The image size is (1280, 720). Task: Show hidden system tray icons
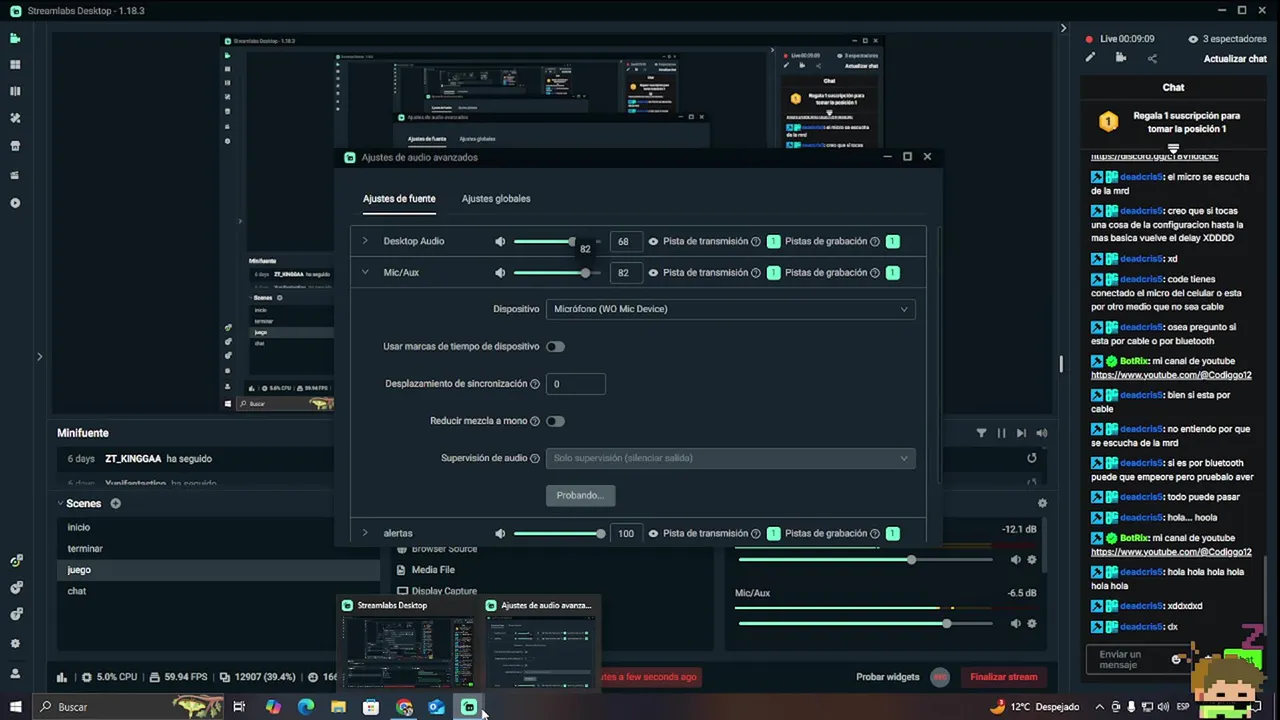tap(1100, 707)
